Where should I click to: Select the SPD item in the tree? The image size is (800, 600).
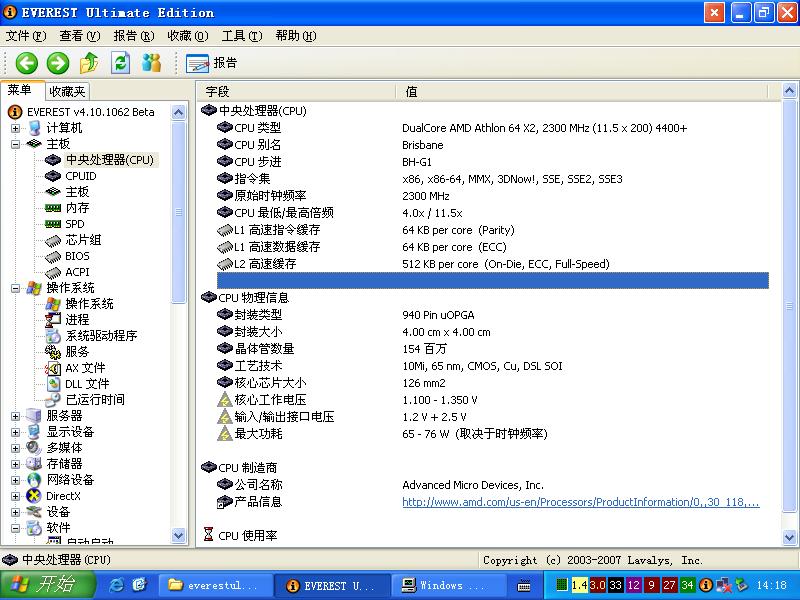point(75,224)
